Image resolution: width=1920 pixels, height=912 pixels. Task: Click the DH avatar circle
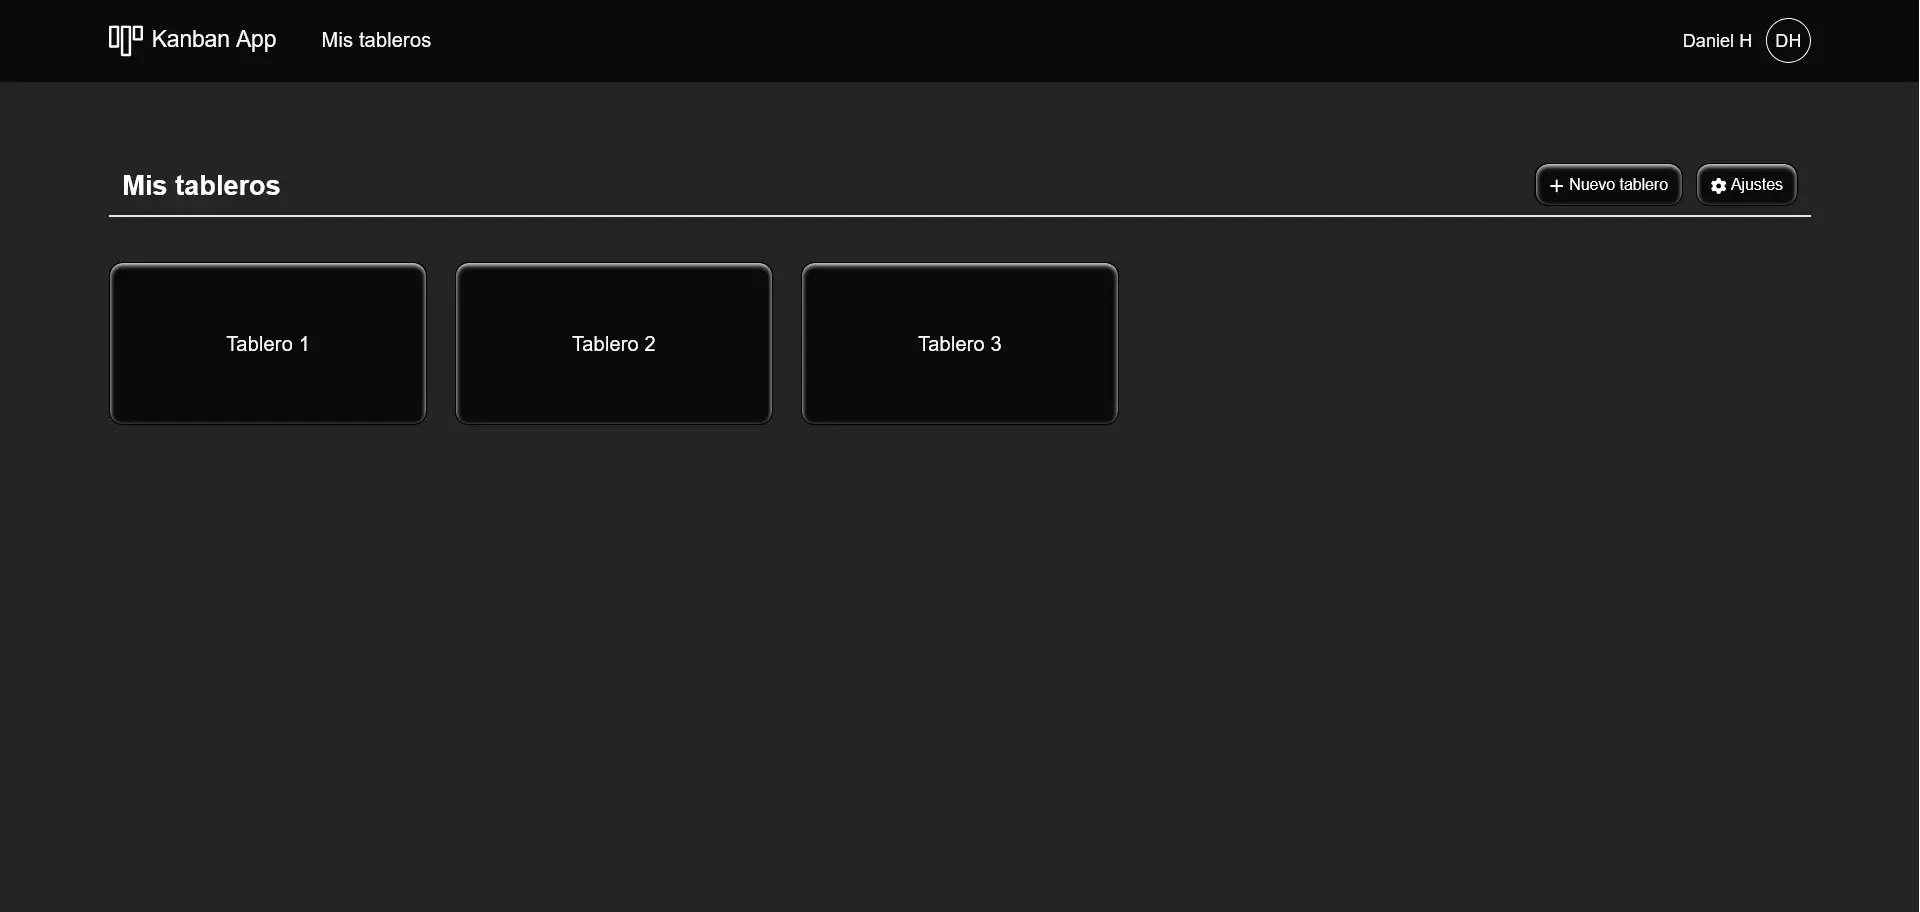coord(1788,41)
